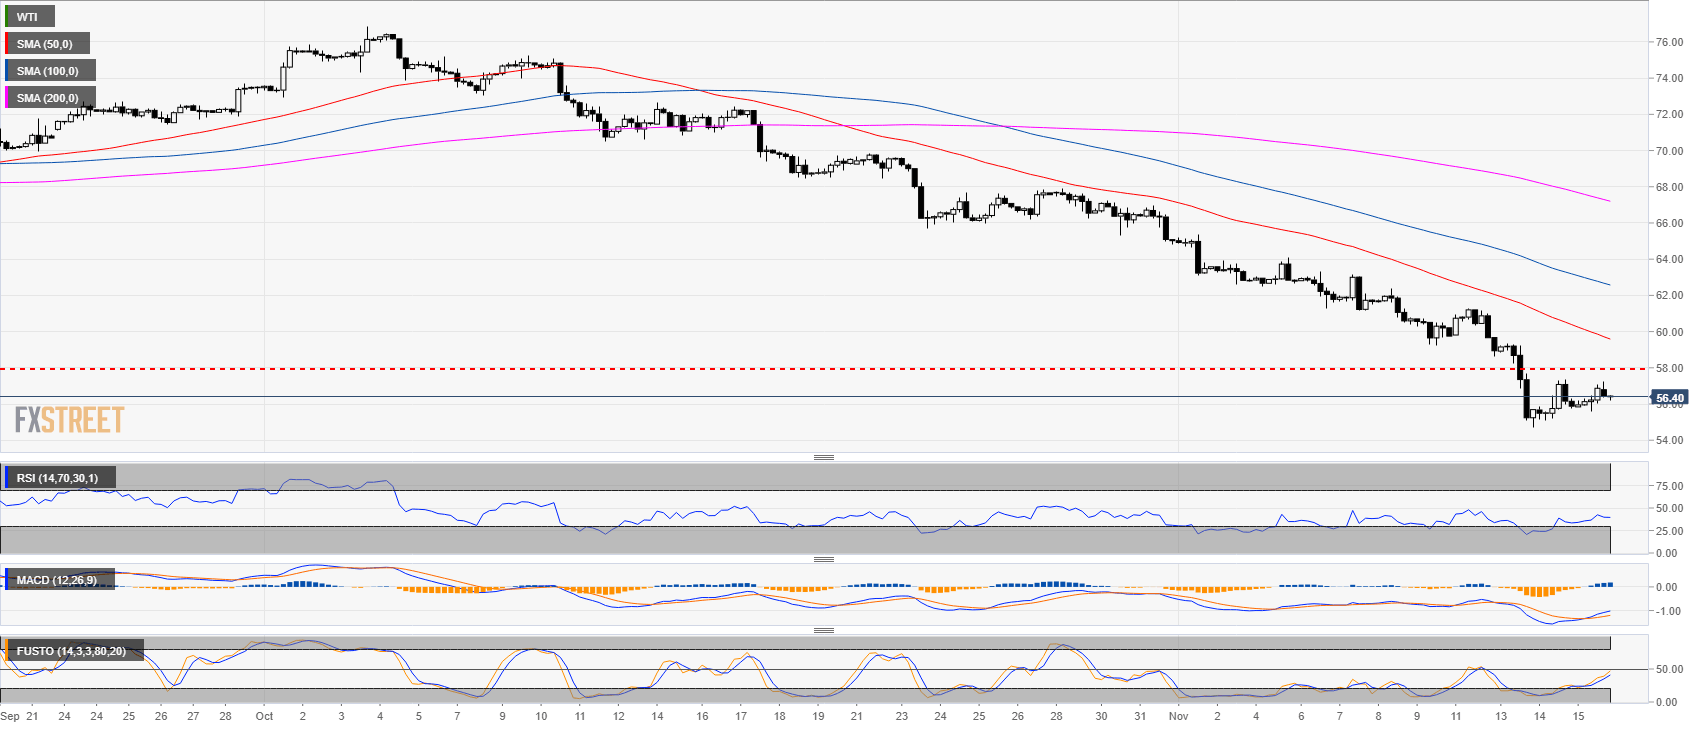The image size is (1707, 729).
Task: Open the FUSTO (14,3,3,80,20) indicator label
Action: click(x=72, y=651)
